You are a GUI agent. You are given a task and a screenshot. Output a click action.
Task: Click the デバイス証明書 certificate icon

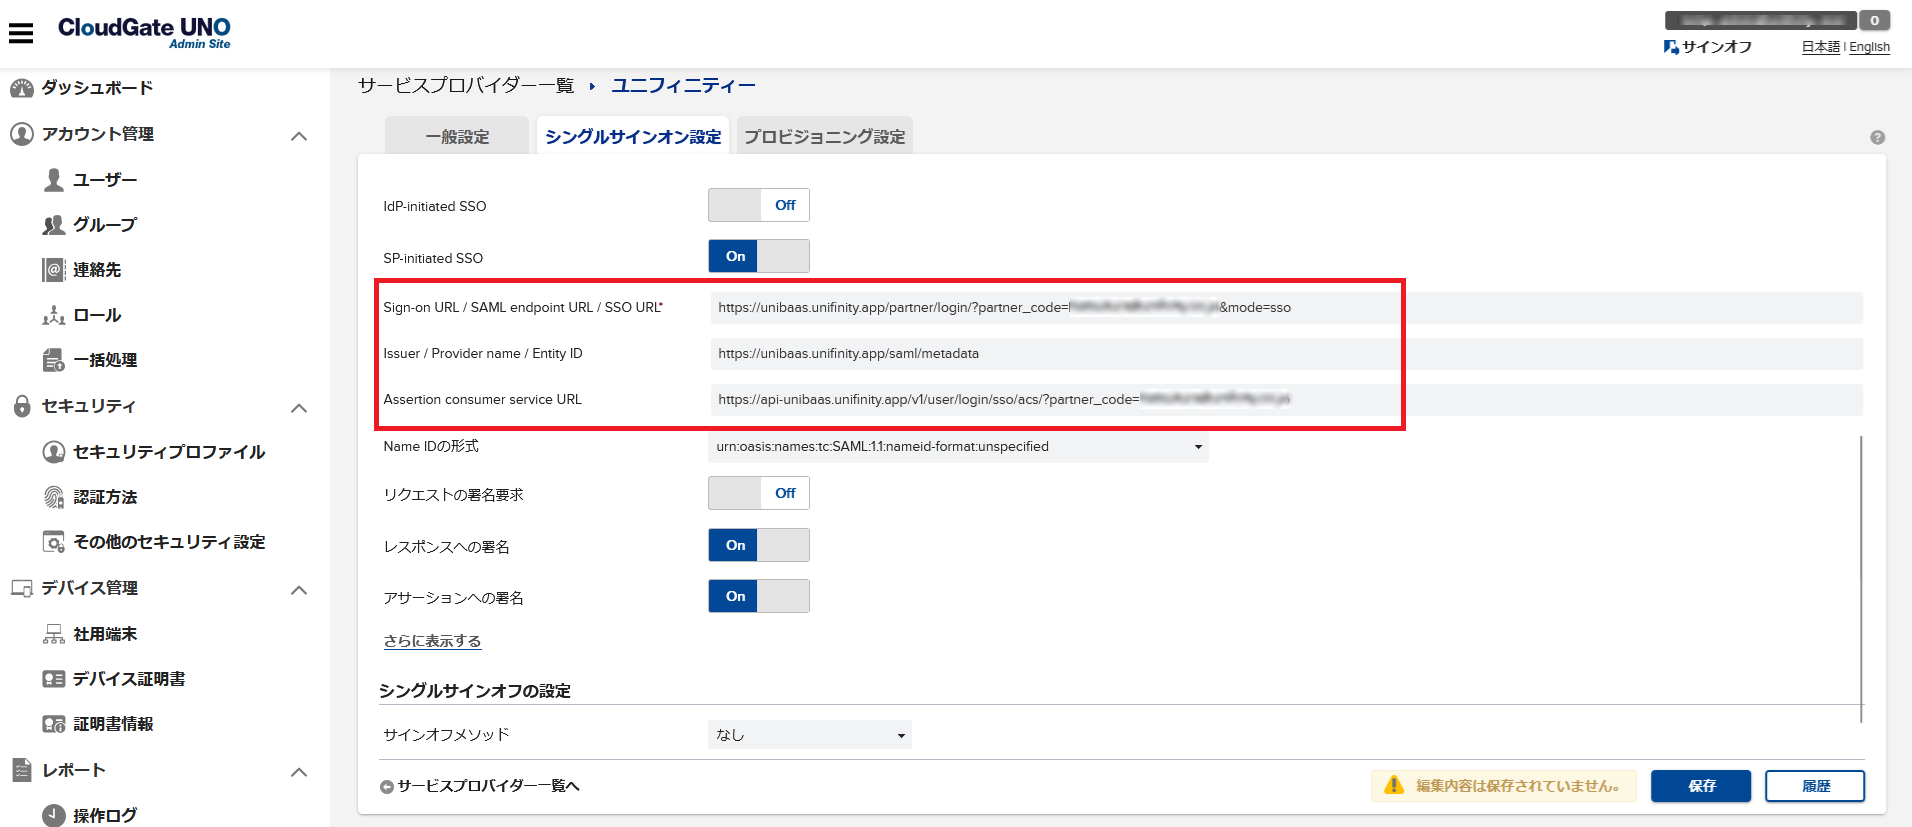pos(54,679)
